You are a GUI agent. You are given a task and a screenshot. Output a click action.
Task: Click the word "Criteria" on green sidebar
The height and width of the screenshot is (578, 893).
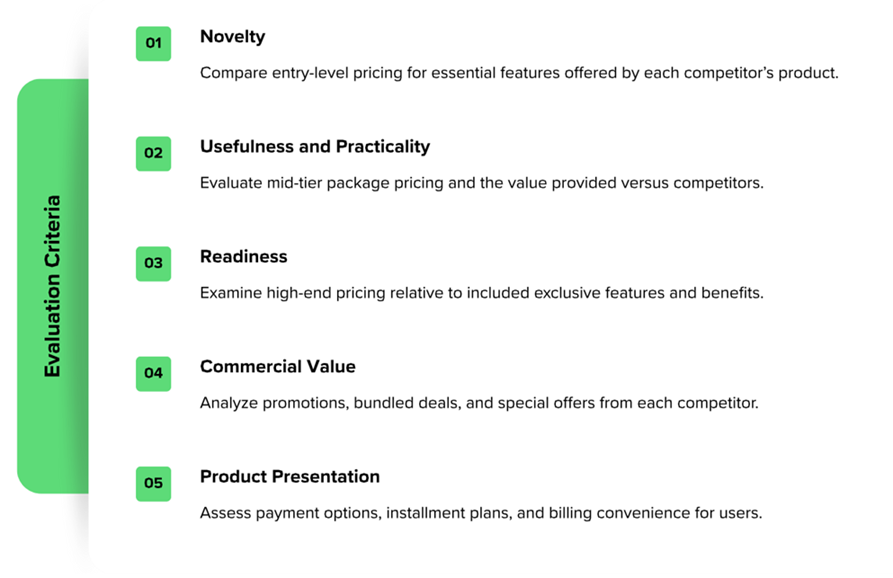[x=53, y=229]
